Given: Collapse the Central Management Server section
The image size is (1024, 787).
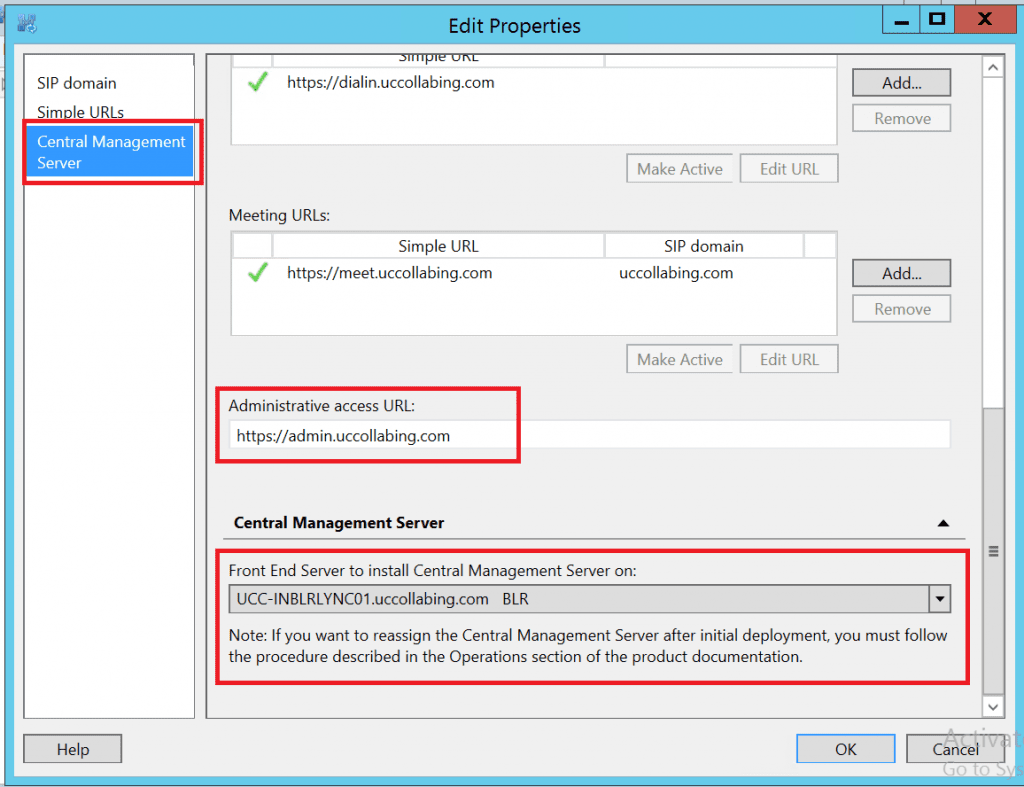Looking at the screenshot, I should (943, 523).
